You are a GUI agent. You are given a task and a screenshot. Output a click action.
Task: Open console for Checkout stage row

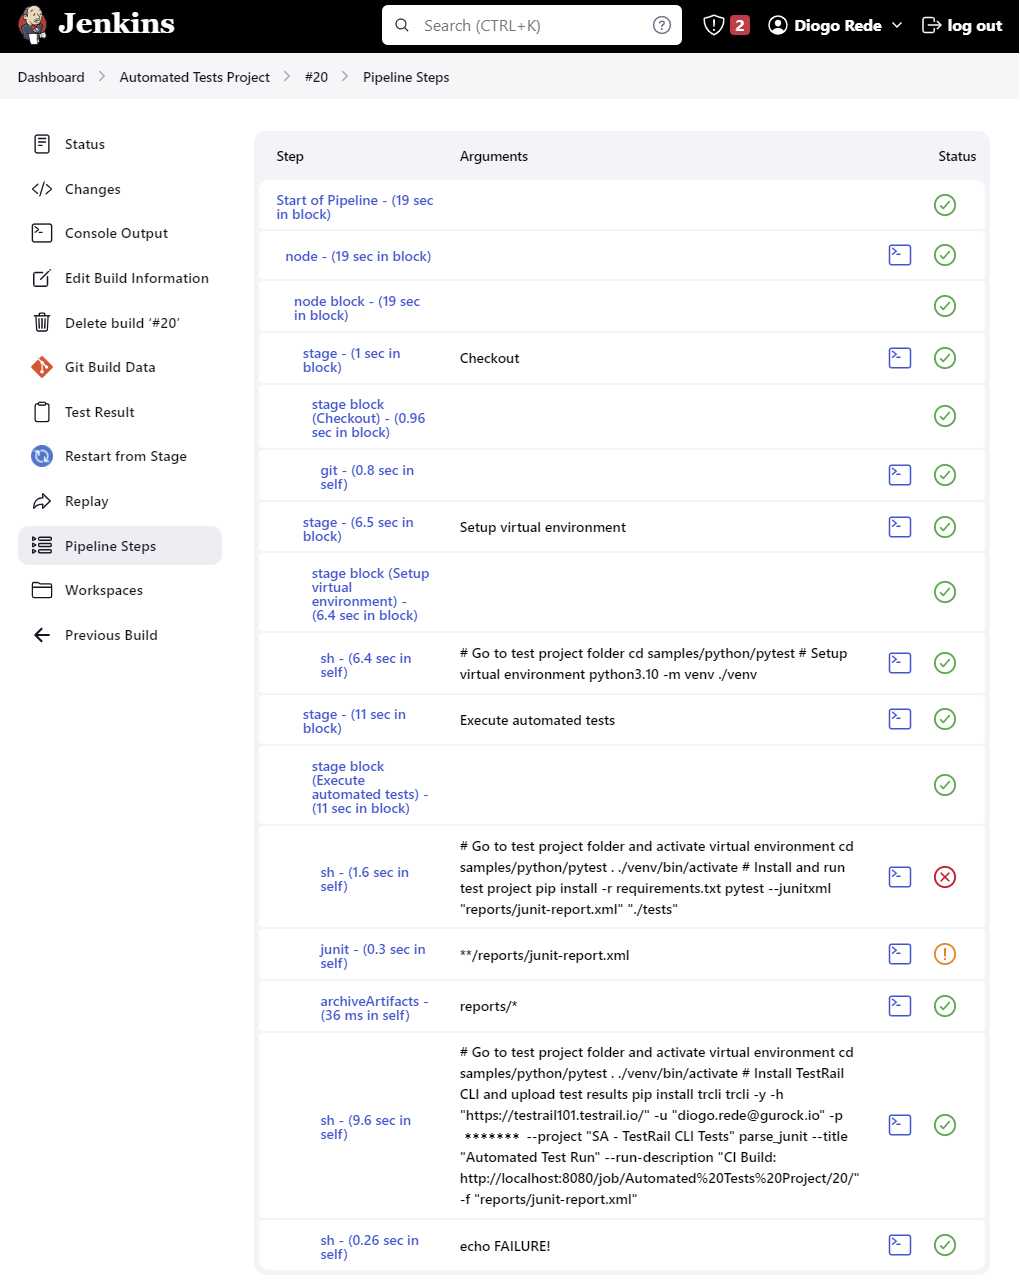[x=900, y=358]
